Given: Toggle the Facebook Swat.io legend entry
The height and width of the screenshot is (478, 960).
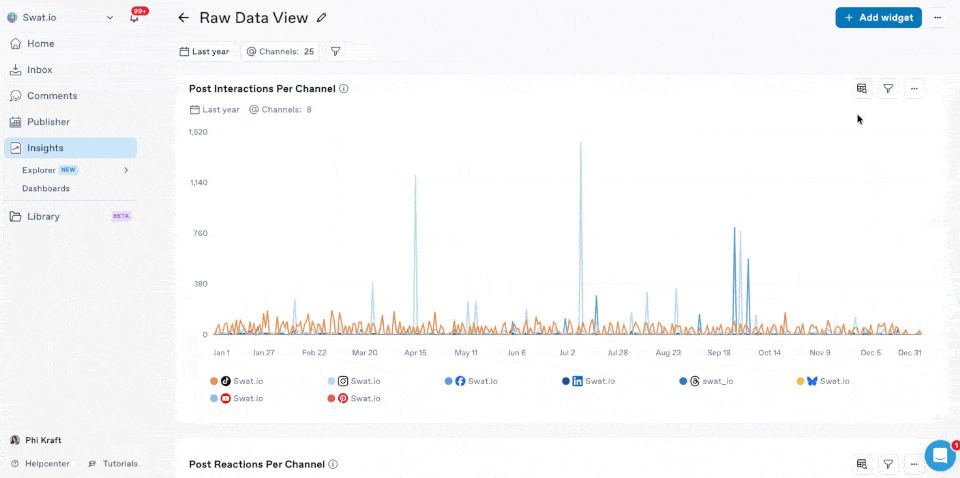Looking at the screenshot, I should [471, 381].
